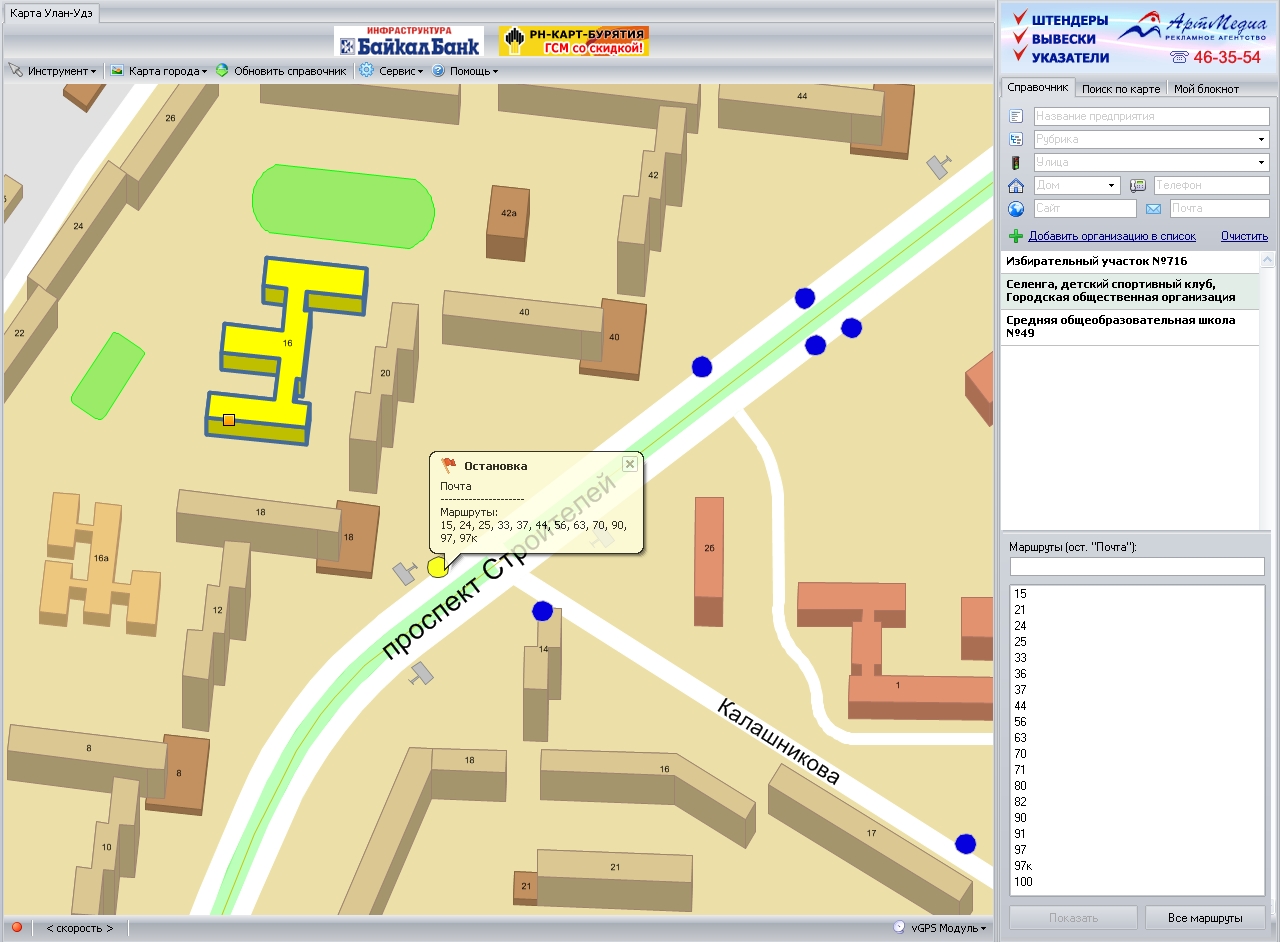This screenshot has width=1280, height=942.
Task: Click the red status indicator in the status bar
Action: 17,927
